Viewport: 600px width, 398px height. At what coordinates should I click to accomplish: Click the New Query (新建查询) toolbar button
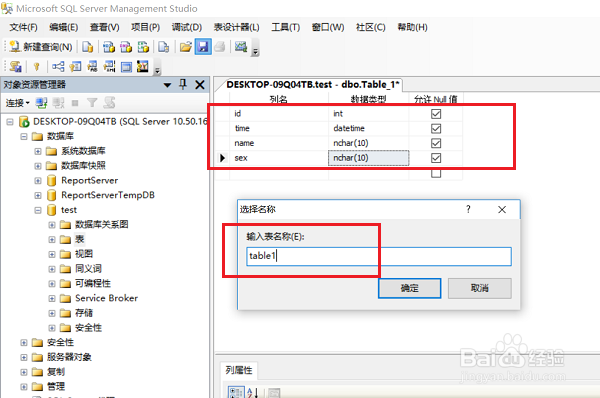[41, 47]
